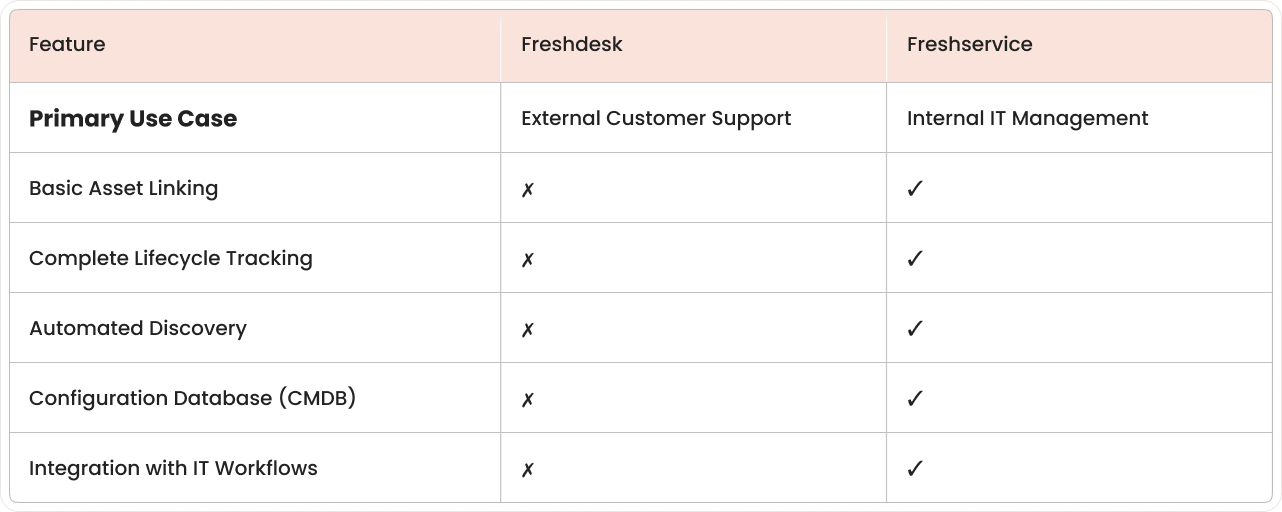Click the Configuration Database (CMDB) label

coord(193,398)
